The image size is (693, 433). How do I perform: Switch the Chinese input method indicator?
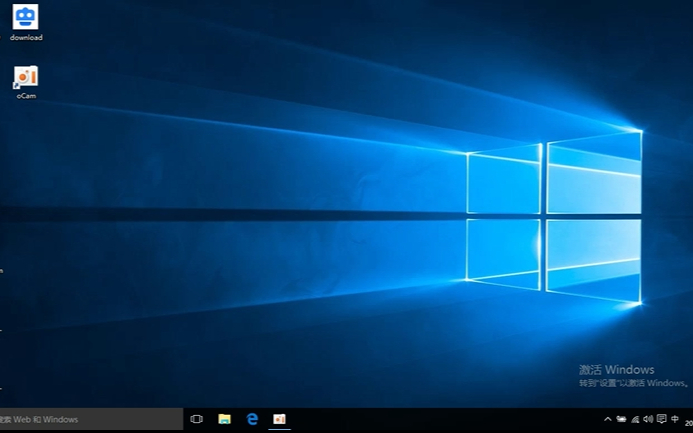[x=675, y=418]
